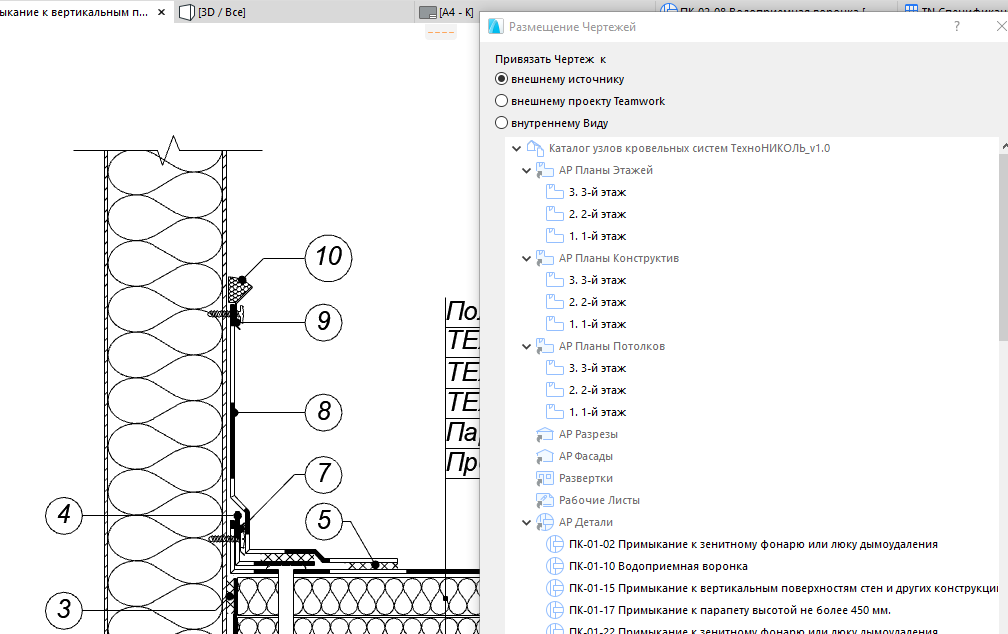Click the tree list vertical scrollbar

coord(1002,250)
